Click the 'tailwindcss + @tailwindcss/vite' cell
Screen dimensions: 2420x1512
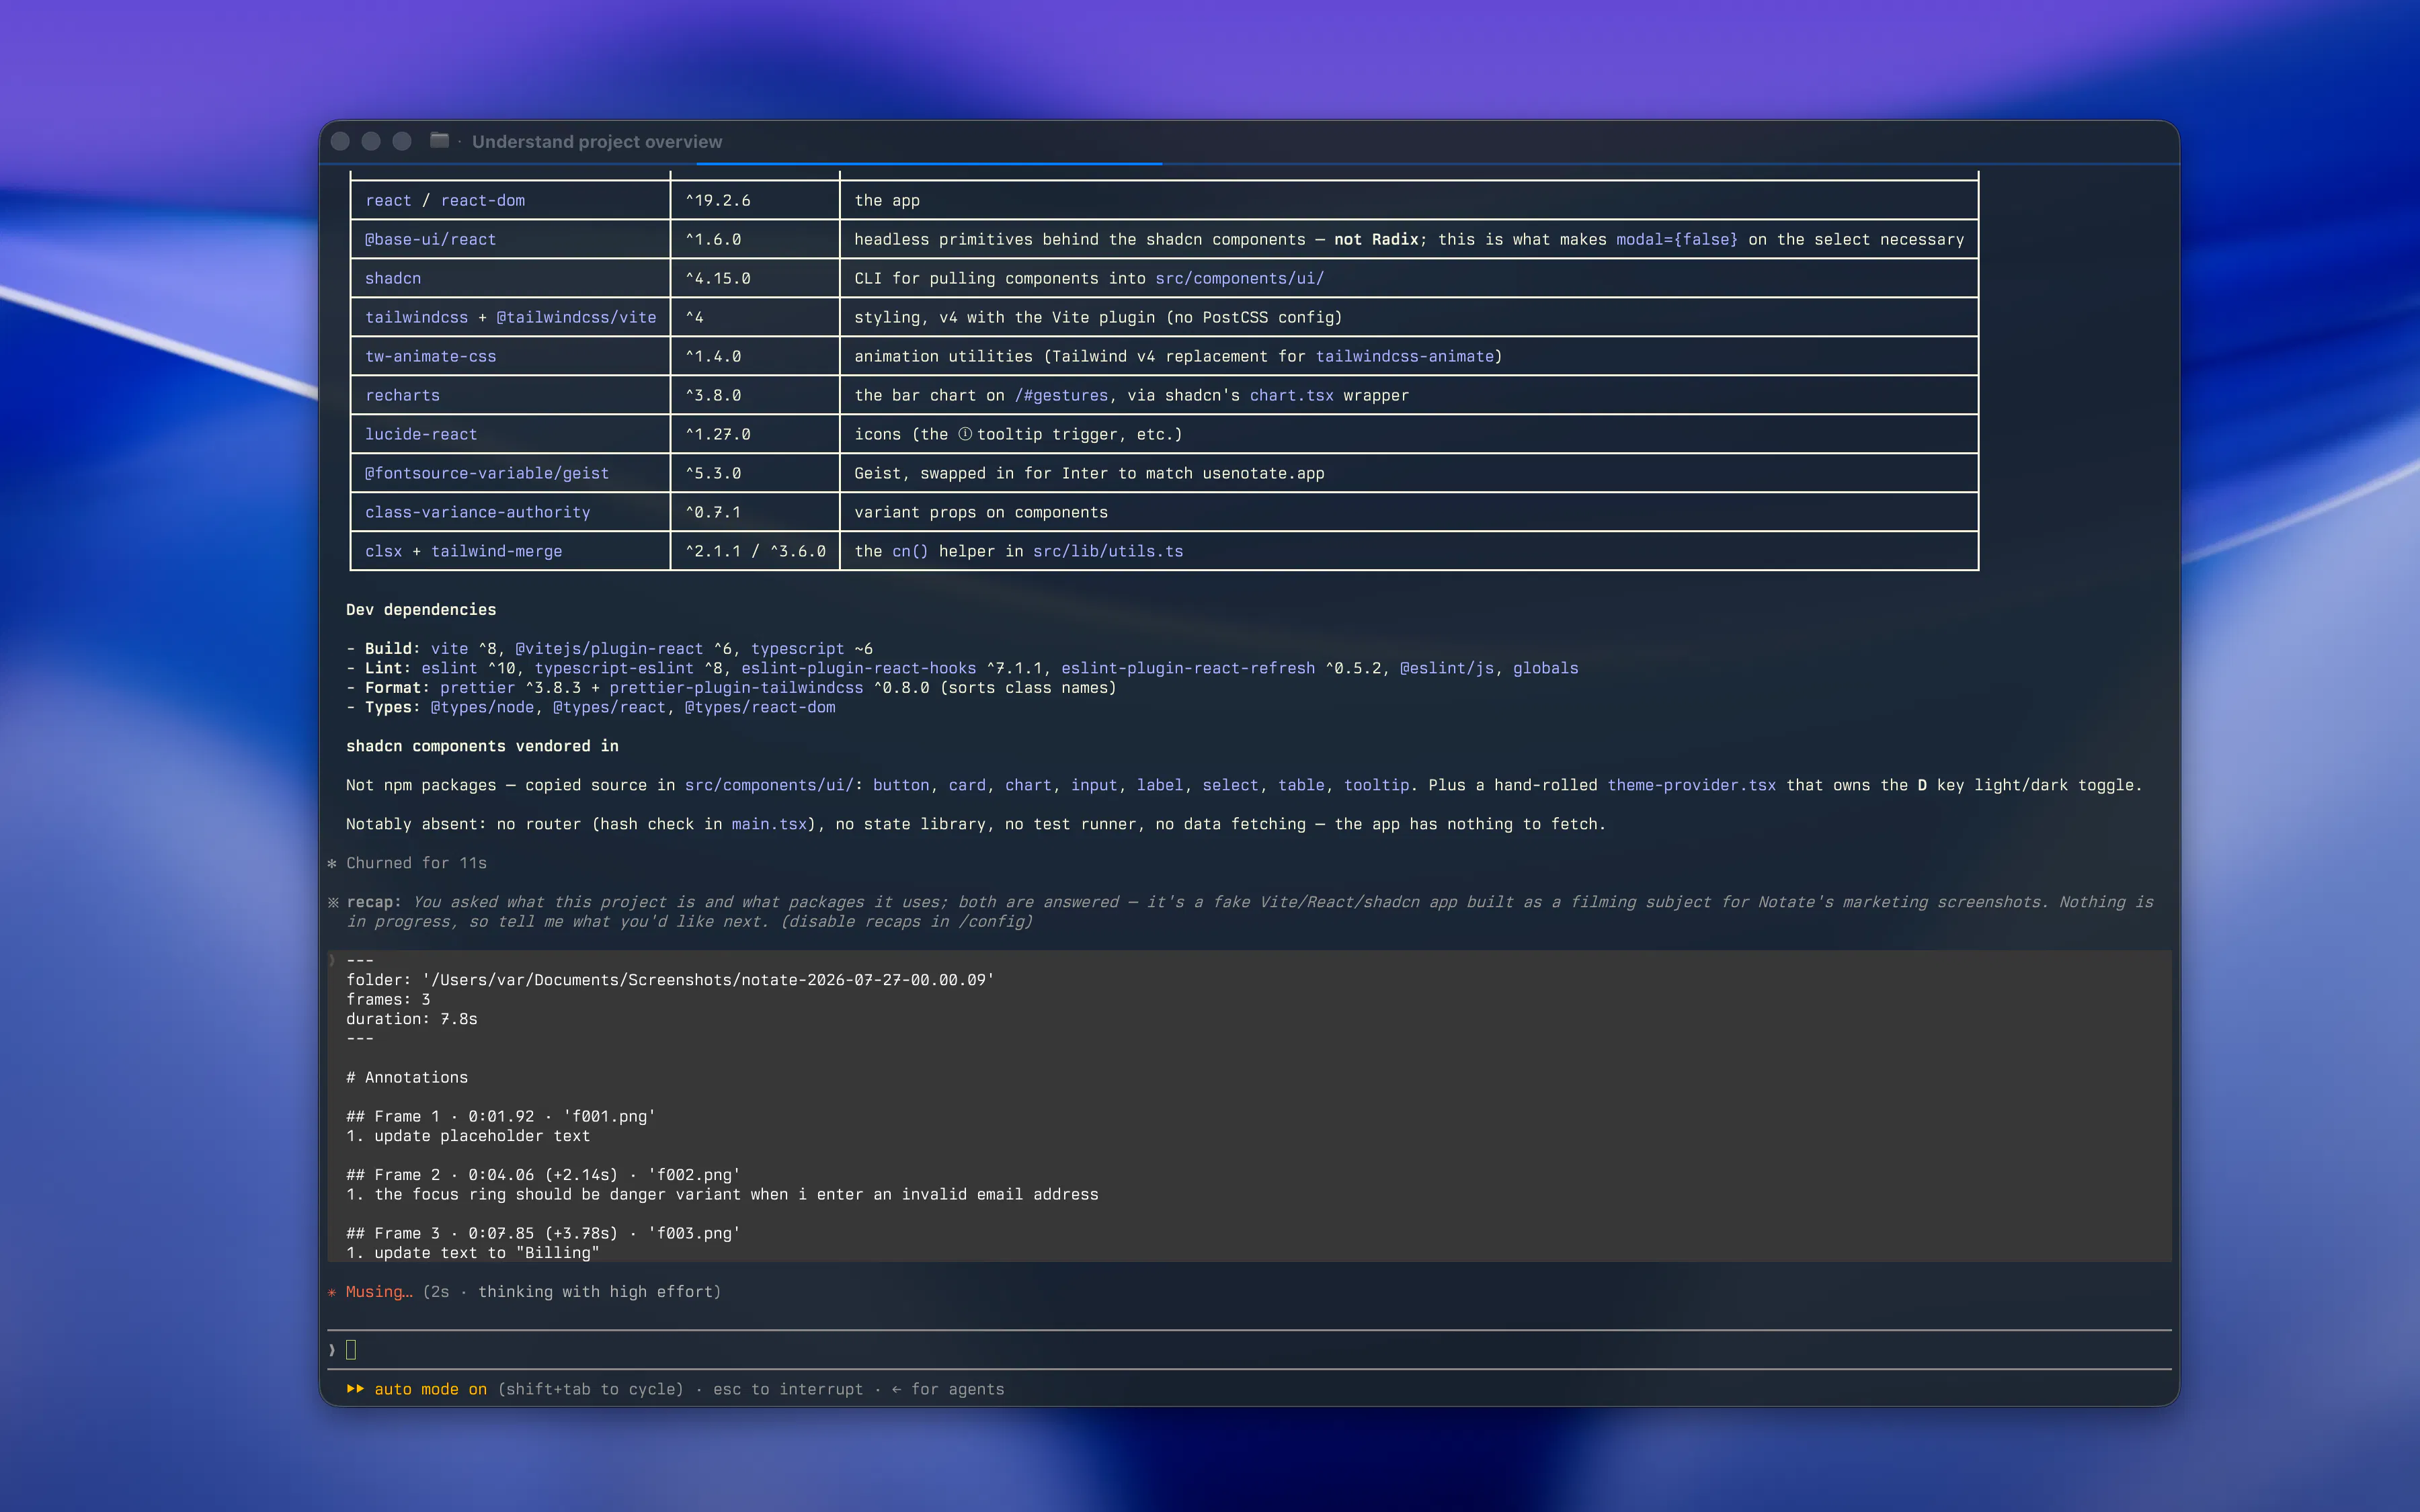[x=510, y=317]
